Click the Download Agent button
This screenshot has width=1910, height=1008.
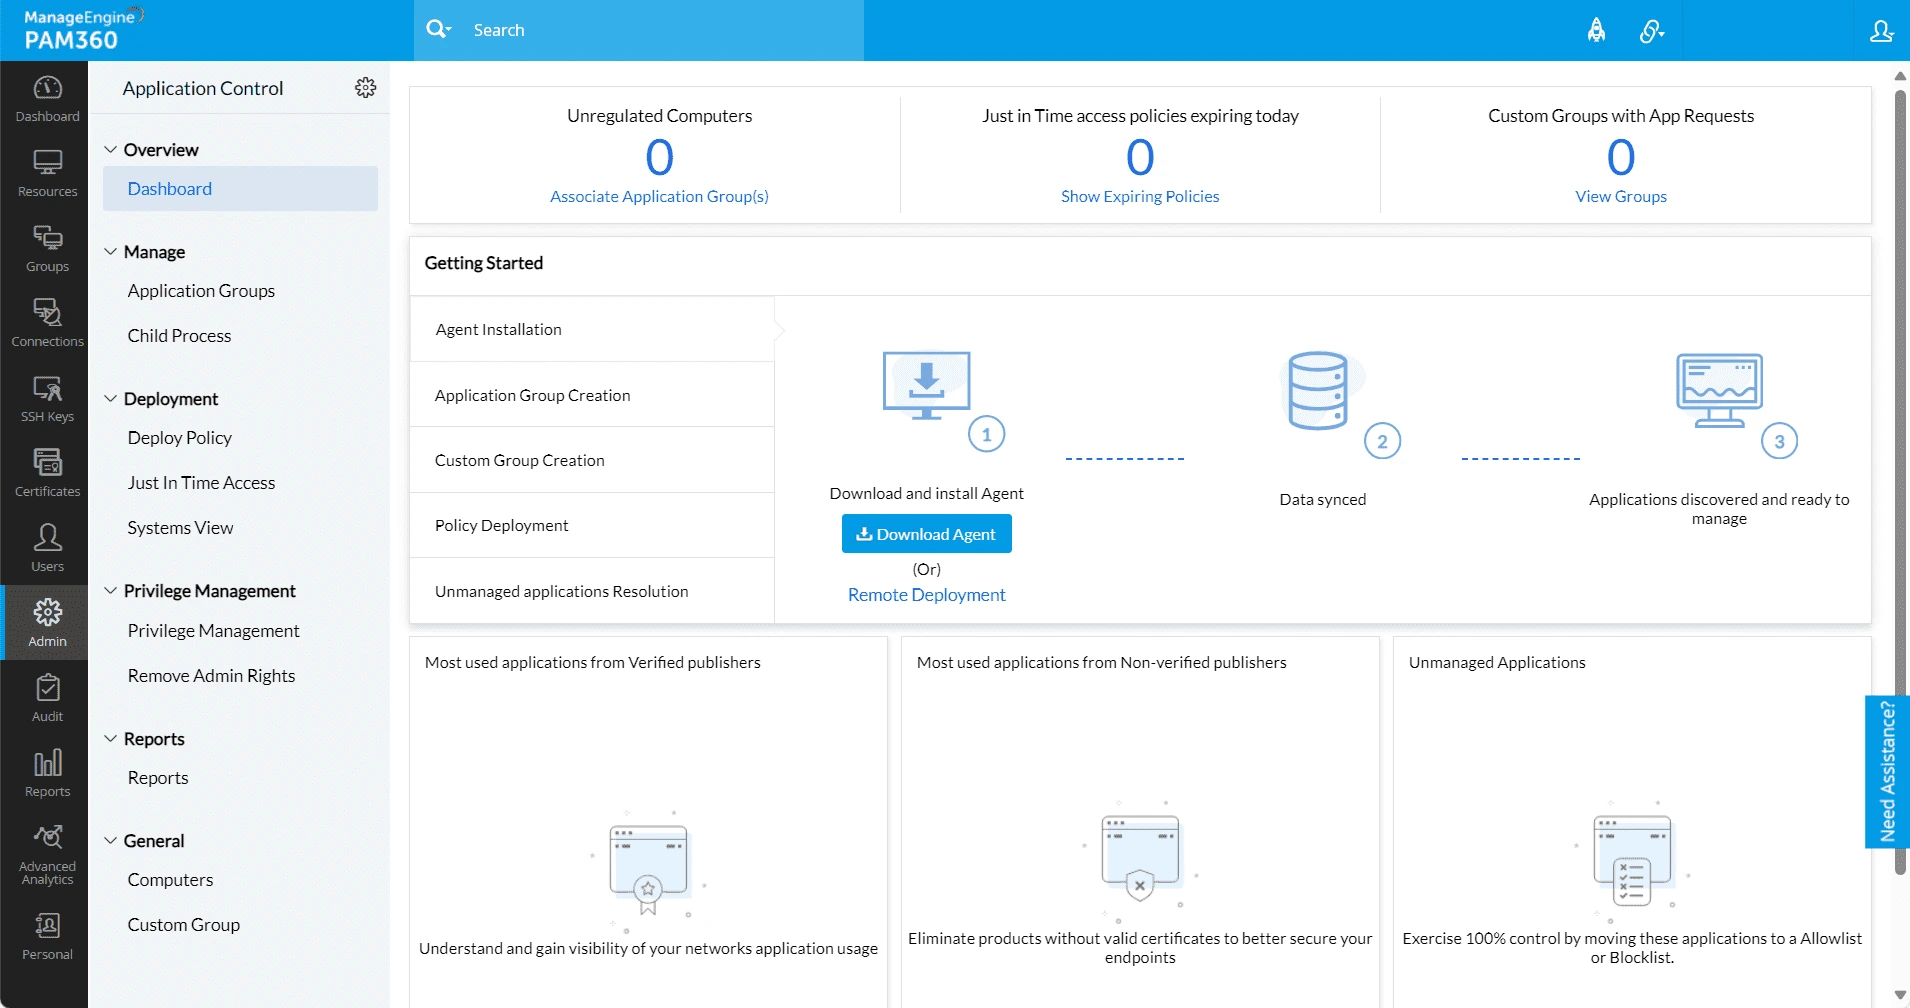coord(926,534)
